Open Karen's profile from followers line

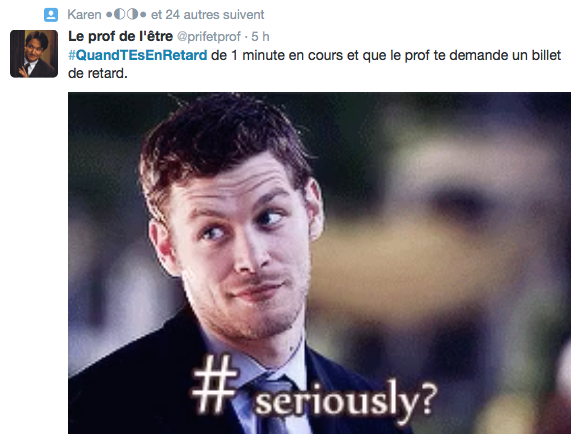click(x=84, y=15)
